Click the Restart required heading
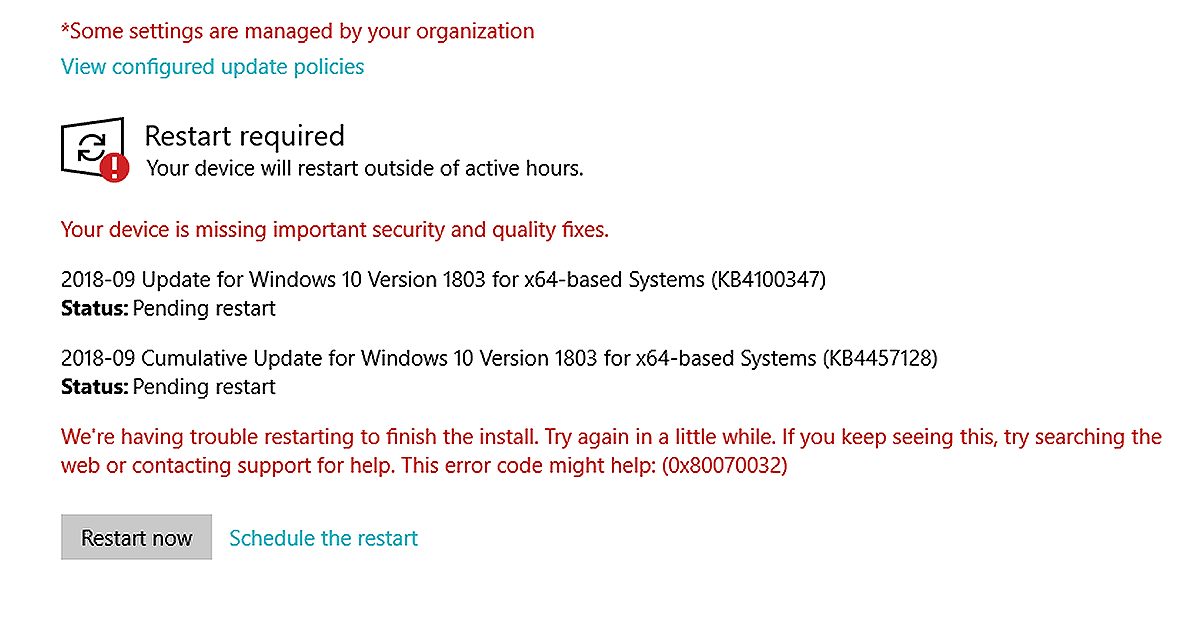 coord(244,136)
